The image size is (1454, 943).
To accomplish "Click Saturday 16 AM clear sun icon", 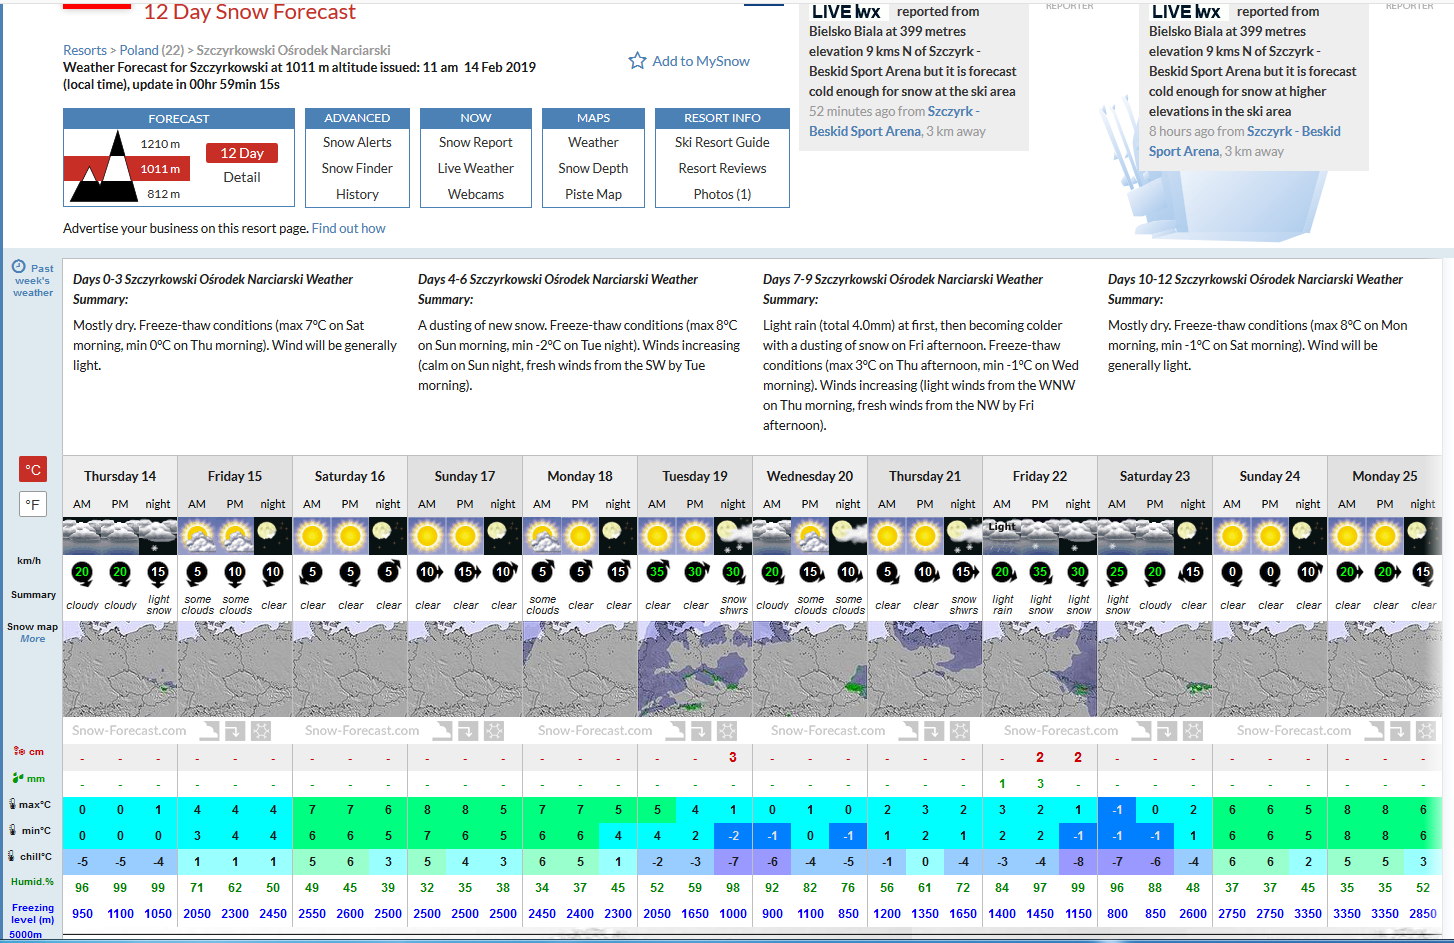I will (x=312, y=537).
